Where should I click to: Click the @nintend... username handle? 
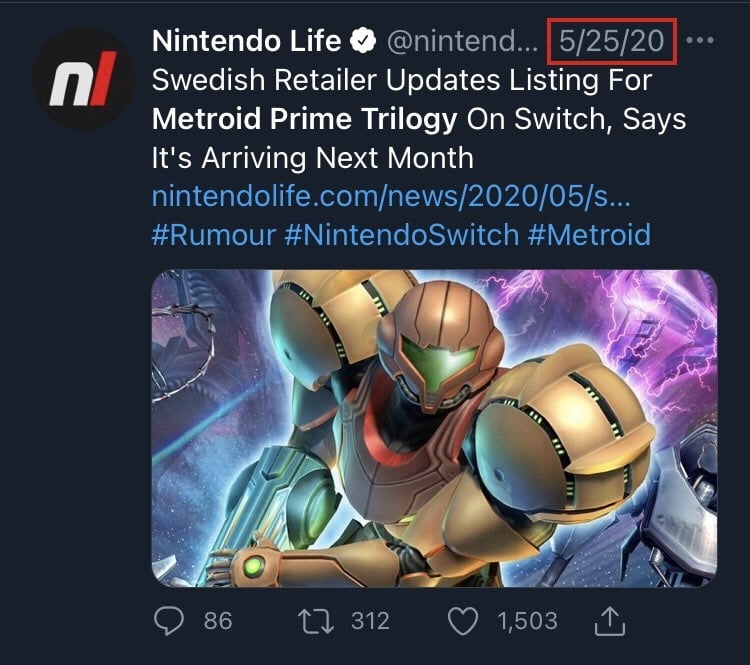coord(464,43)
